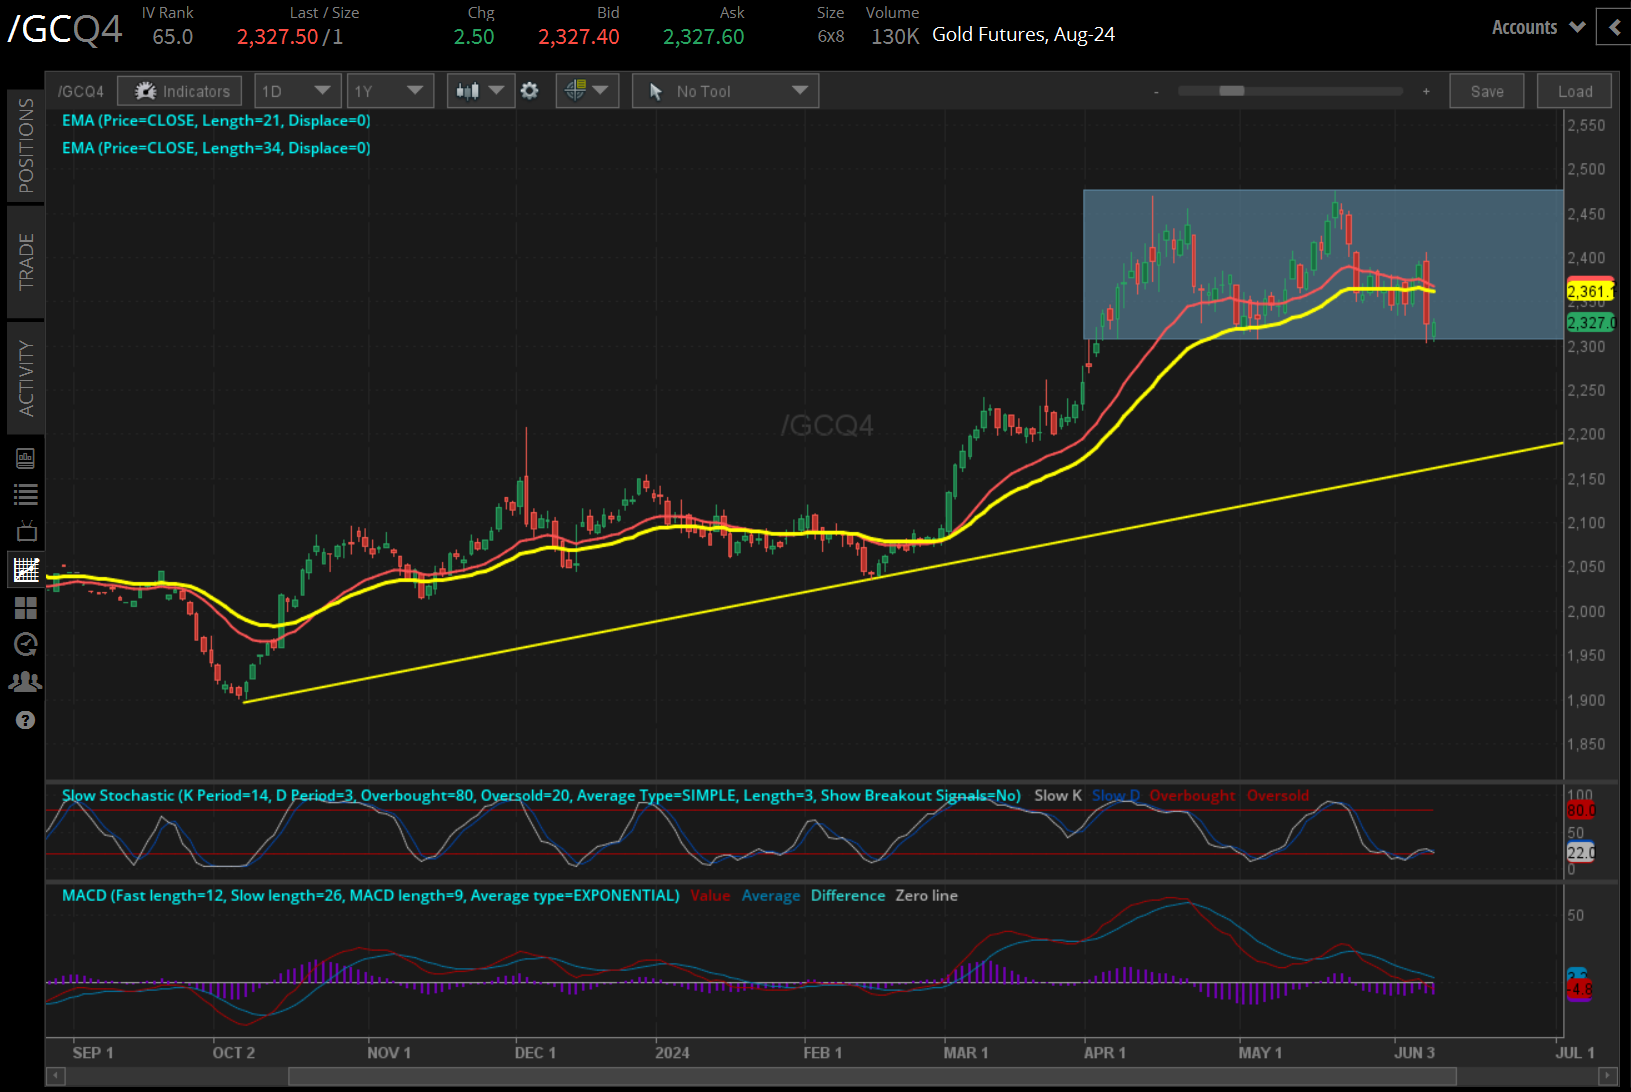This screenshot has width=1631, height=1092.
Task: Expand the candlestick chart type dropdown
Action: click(x=480, y=91)
